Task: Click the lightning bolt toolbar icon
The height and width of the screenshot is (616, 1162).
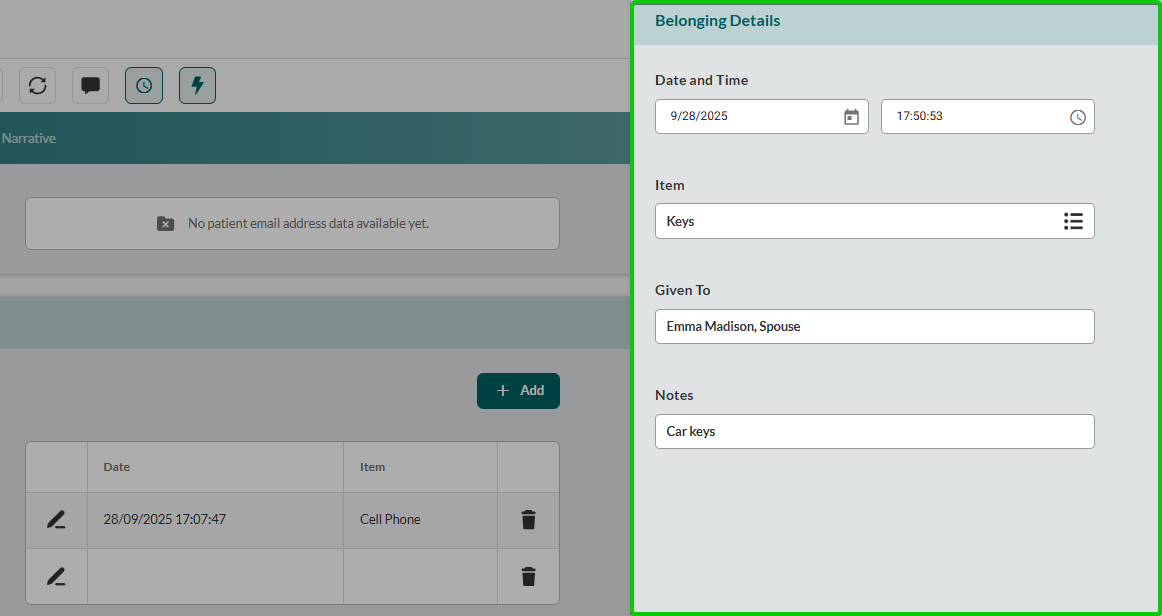Action: click(197, 85)
